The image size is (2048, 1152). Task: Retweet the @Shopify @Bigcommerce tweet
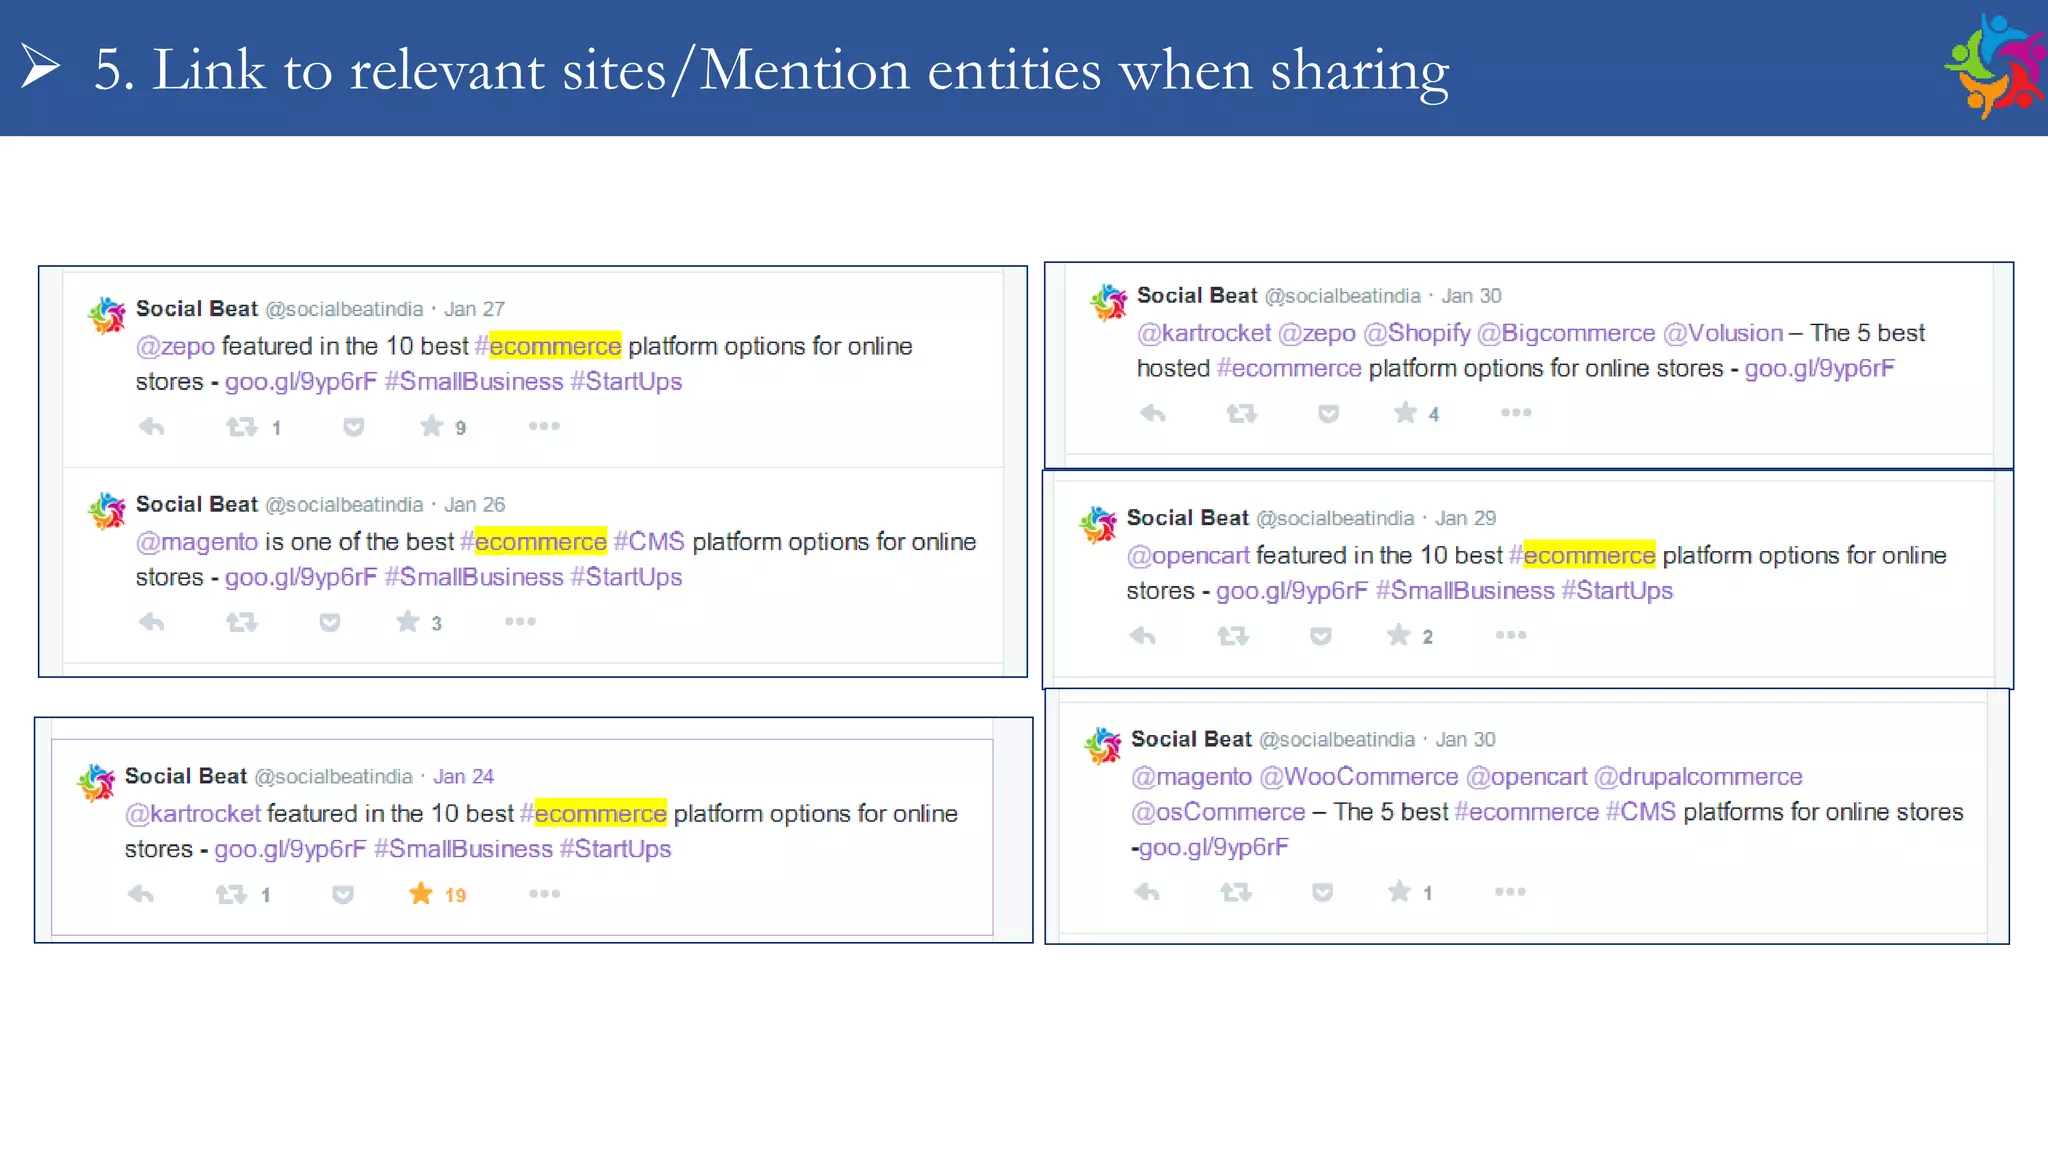point(1242,413)
